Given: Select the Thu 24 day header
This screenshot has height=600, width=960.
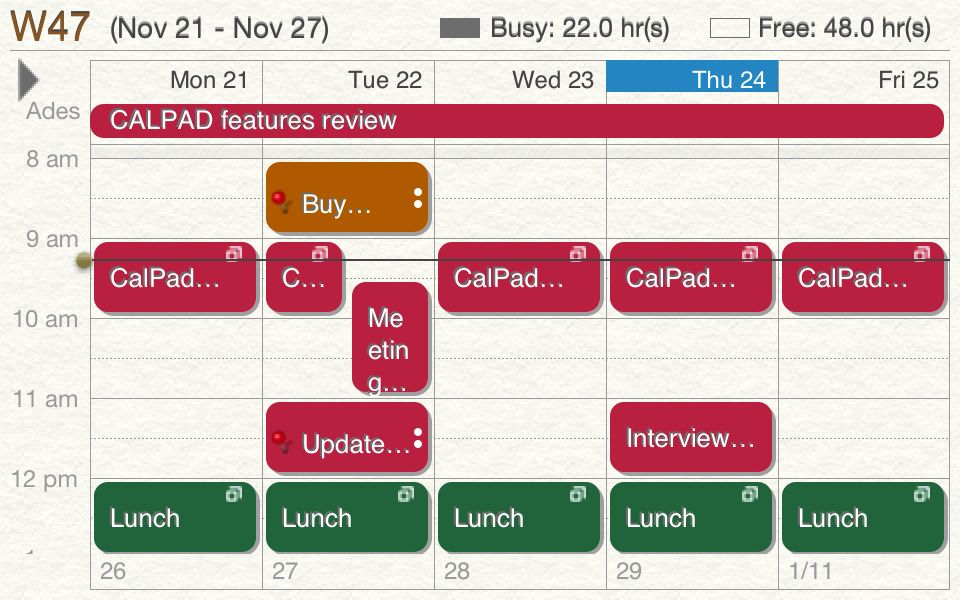Looking at the screenshot, I should [x=692, y=77].
